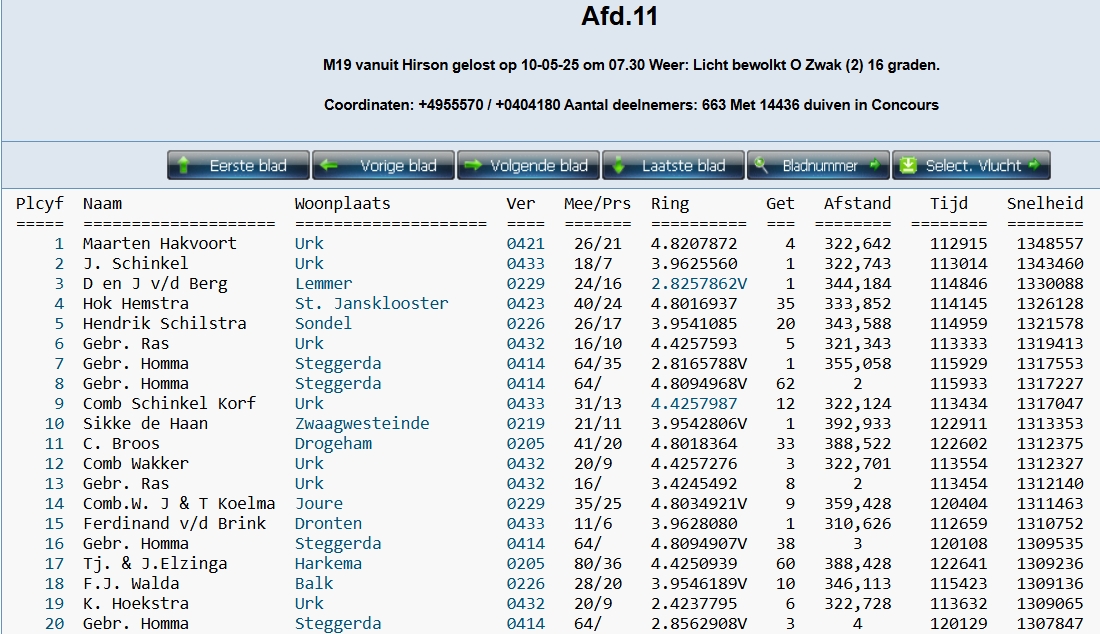Open club number 0421 link

[525, 243]
